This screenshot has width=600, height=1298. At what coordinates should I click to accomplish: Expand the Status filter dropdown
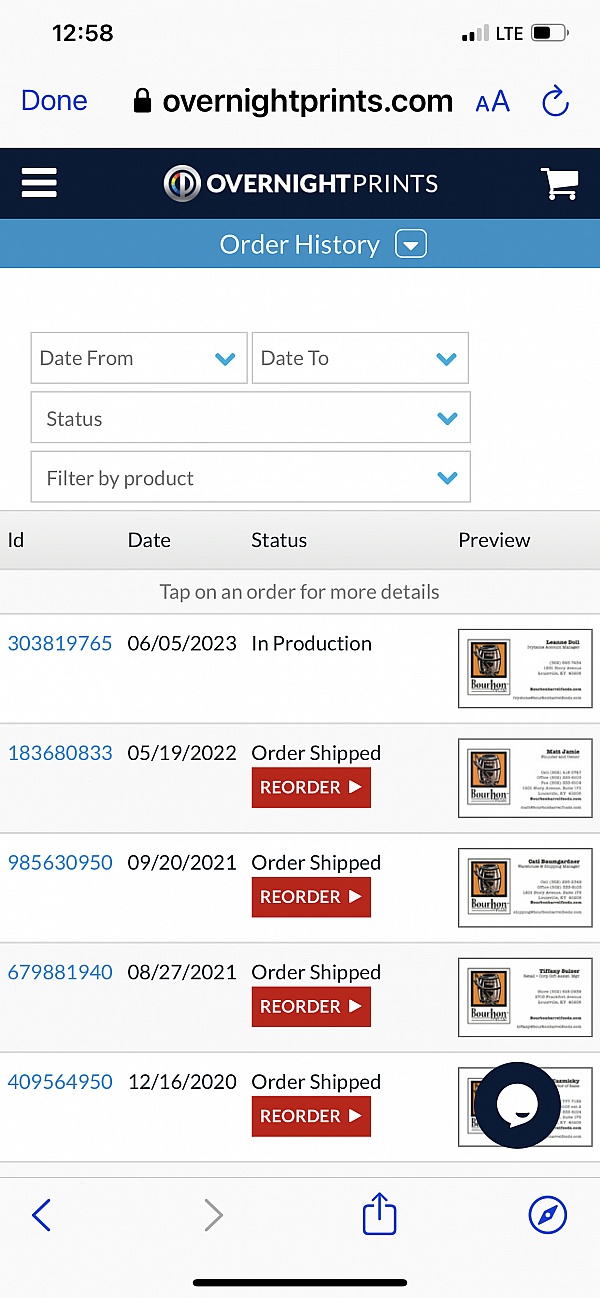click(250, 419)
